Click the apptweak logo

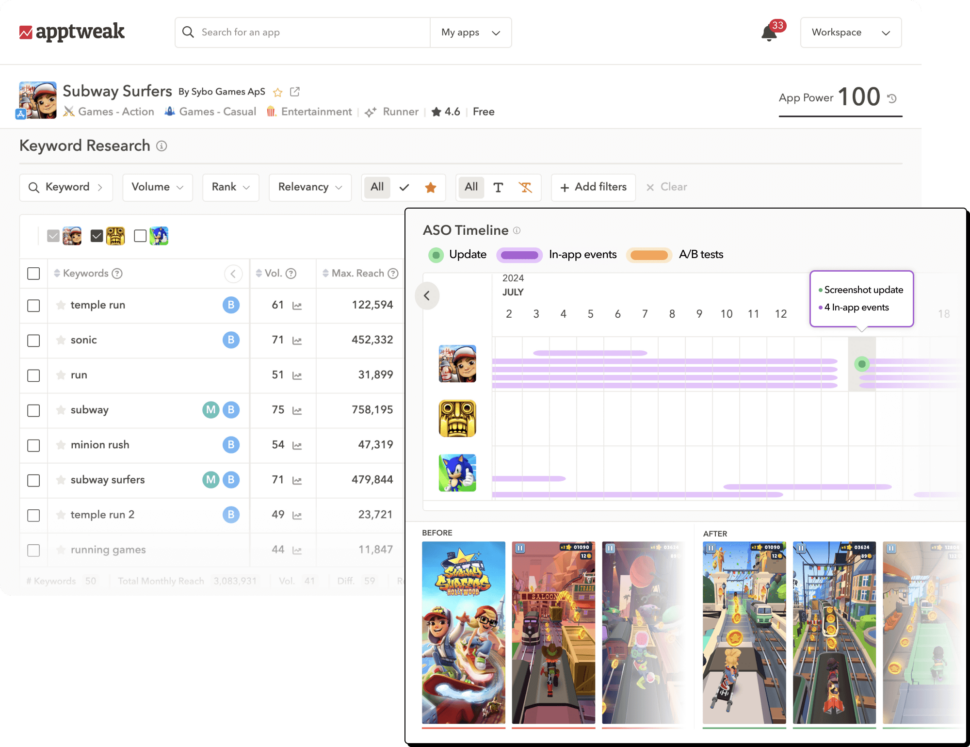coord(72,32)
